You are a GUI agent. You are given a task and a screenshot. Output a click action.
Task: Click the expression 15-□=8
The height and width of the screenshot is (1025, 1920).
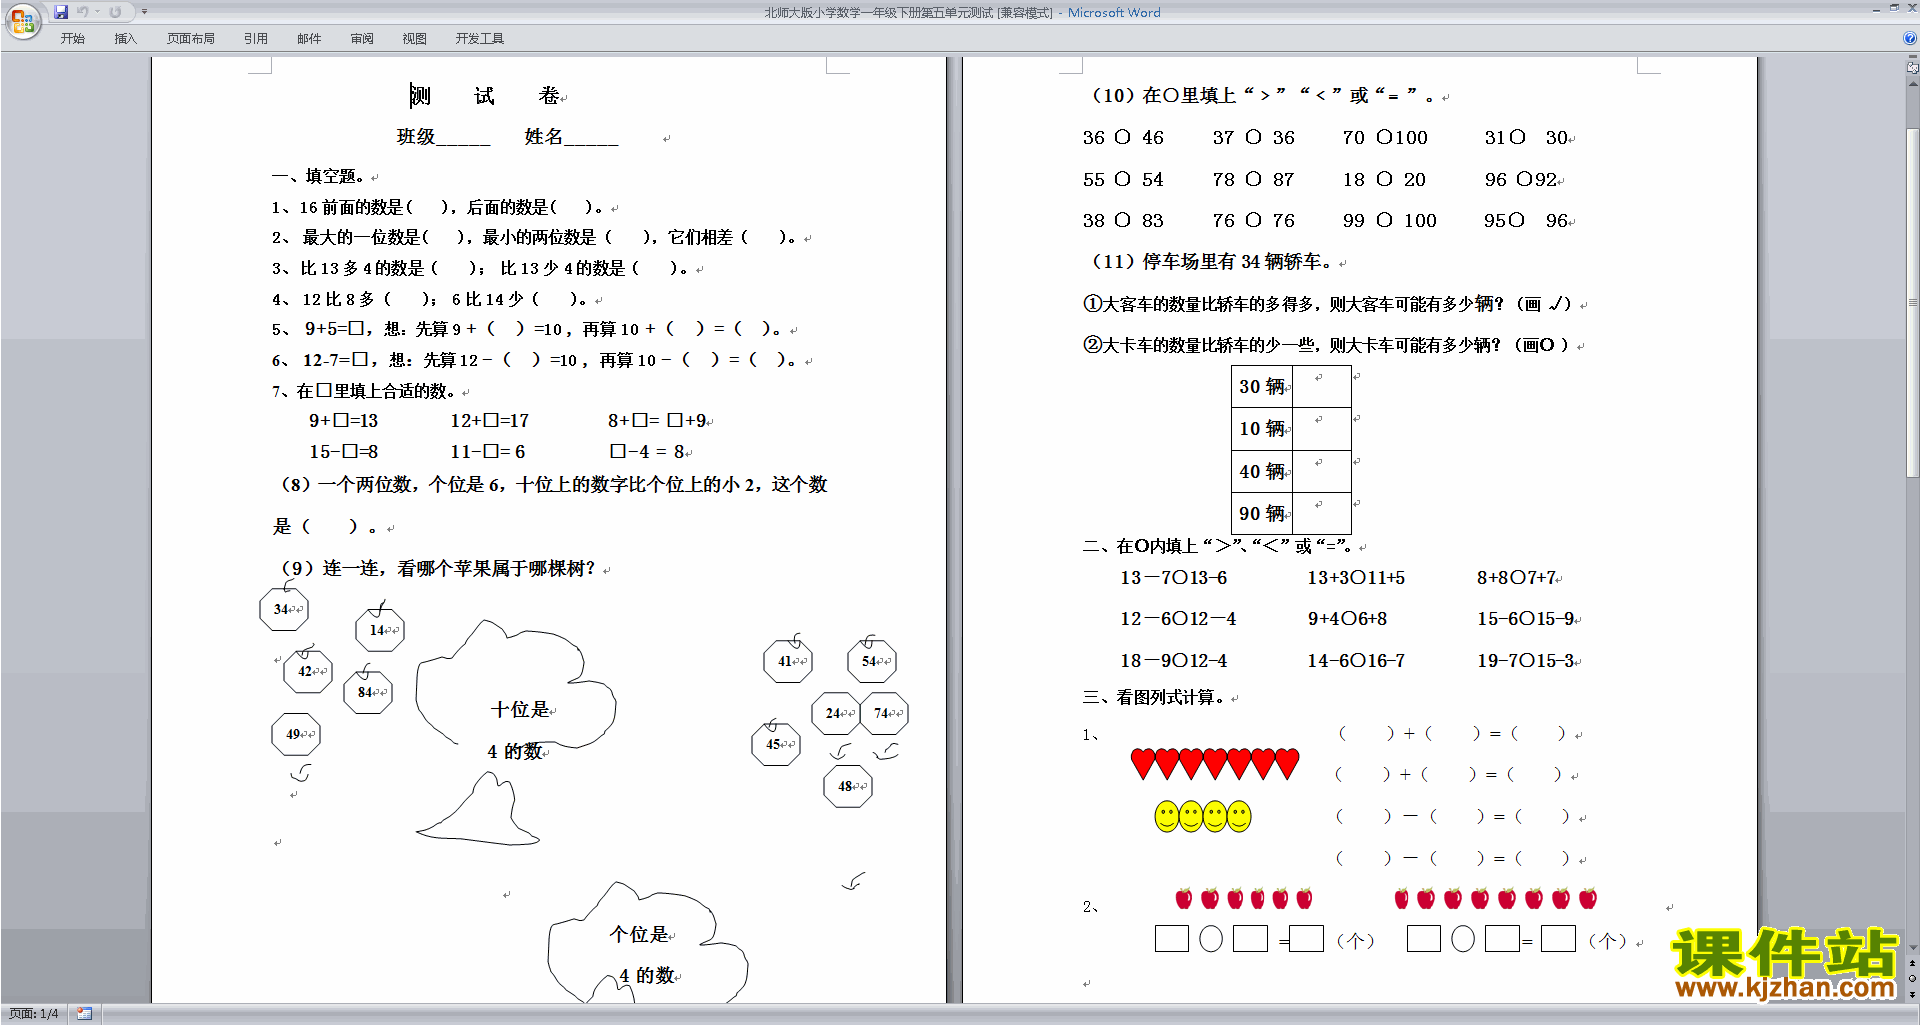(x=343, y=452)
